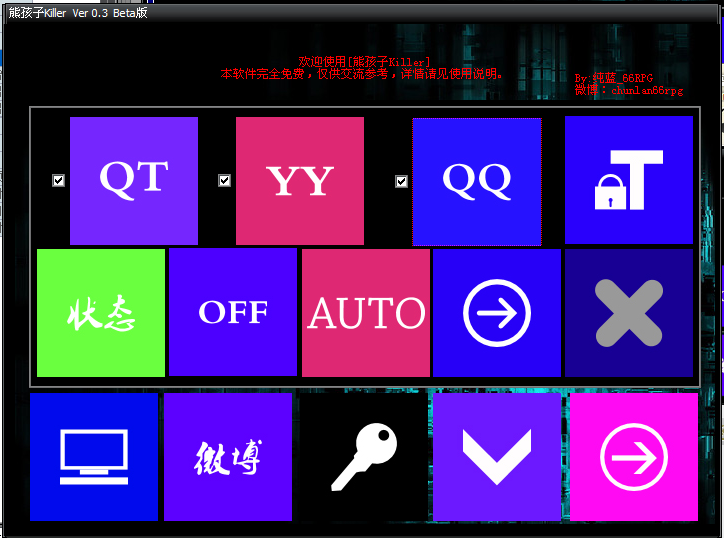Click the pink AUTO tile
The height and width of the screenshot is (538, 724).
tap(366, 313)
